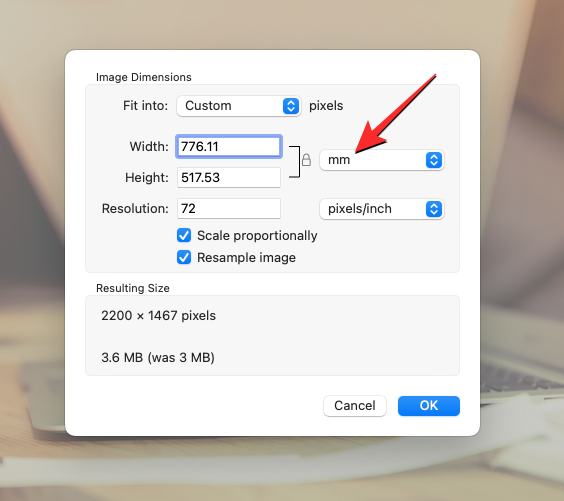Uncheck Scale proportionally checkbox
Image resolution: width=564 pixels, height=501 pixels.
[184, 236]
